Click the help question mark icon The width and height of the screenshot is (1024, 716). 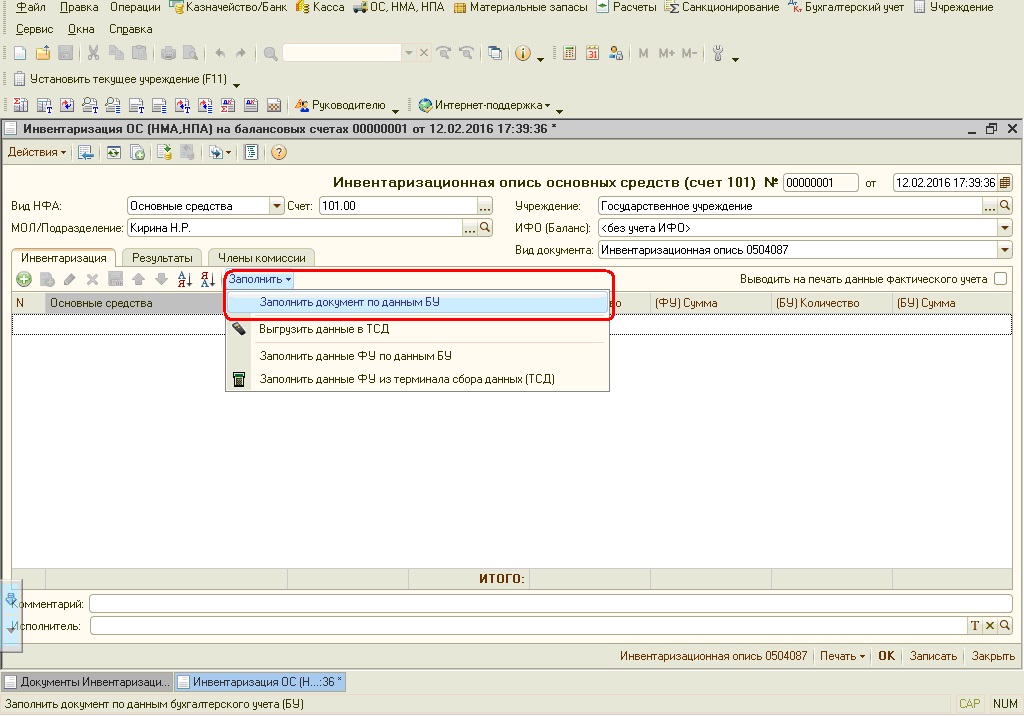(279, 152)
